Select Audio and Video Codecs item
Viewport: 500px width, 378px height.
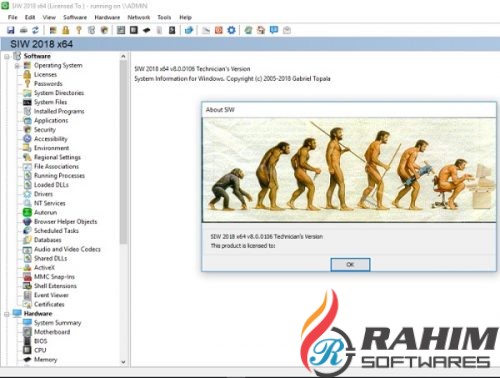coord(67,249)
